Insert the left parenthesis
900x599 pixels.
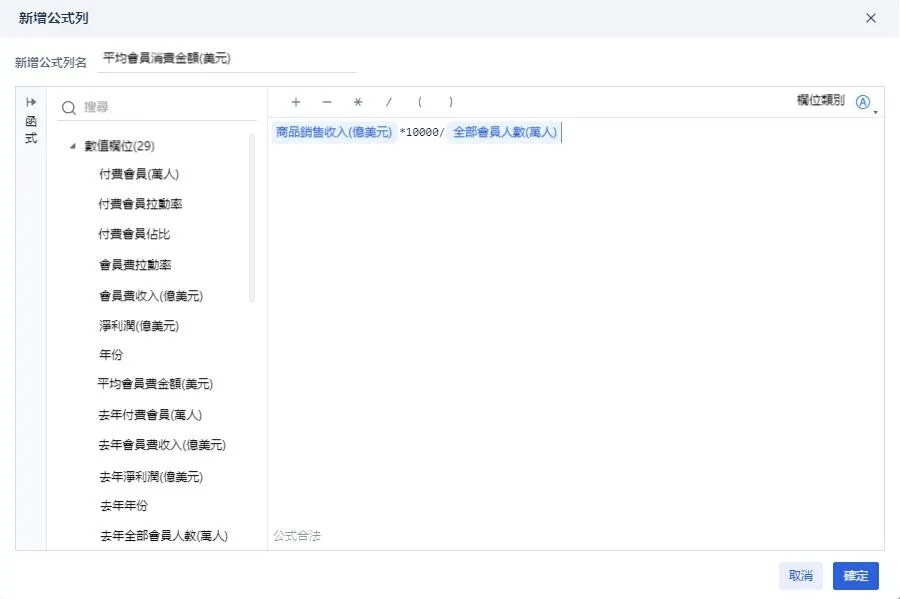(420, 102)
